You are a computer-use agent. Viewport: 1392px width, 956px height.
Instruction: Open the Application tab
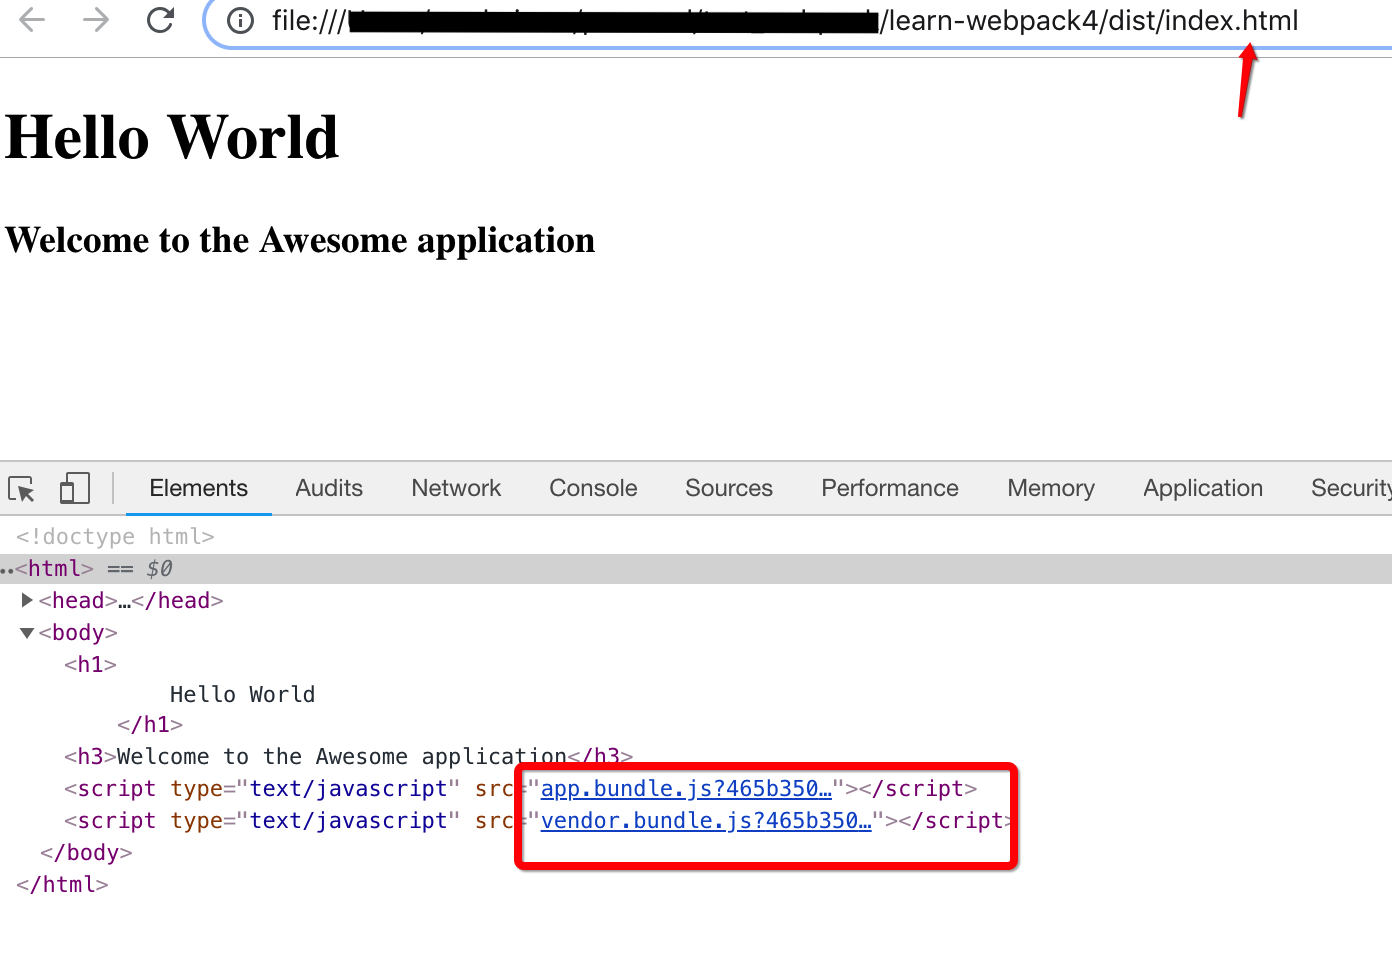(1203, 488)
